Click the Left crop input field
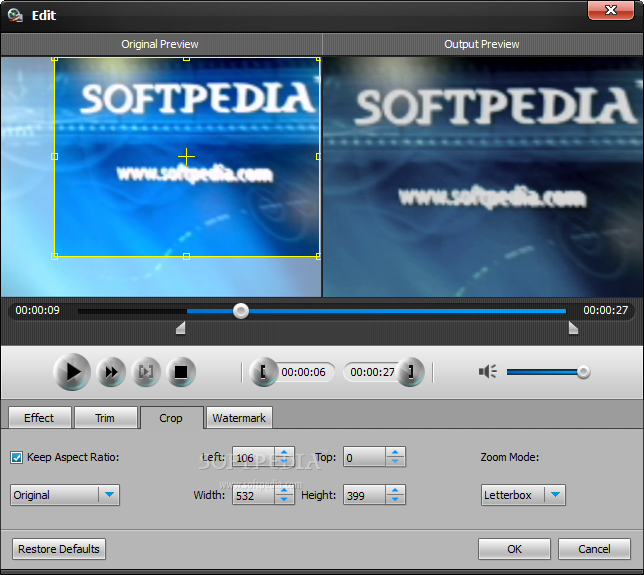Viewport: 644px width, 575px height. pos(254,457)
